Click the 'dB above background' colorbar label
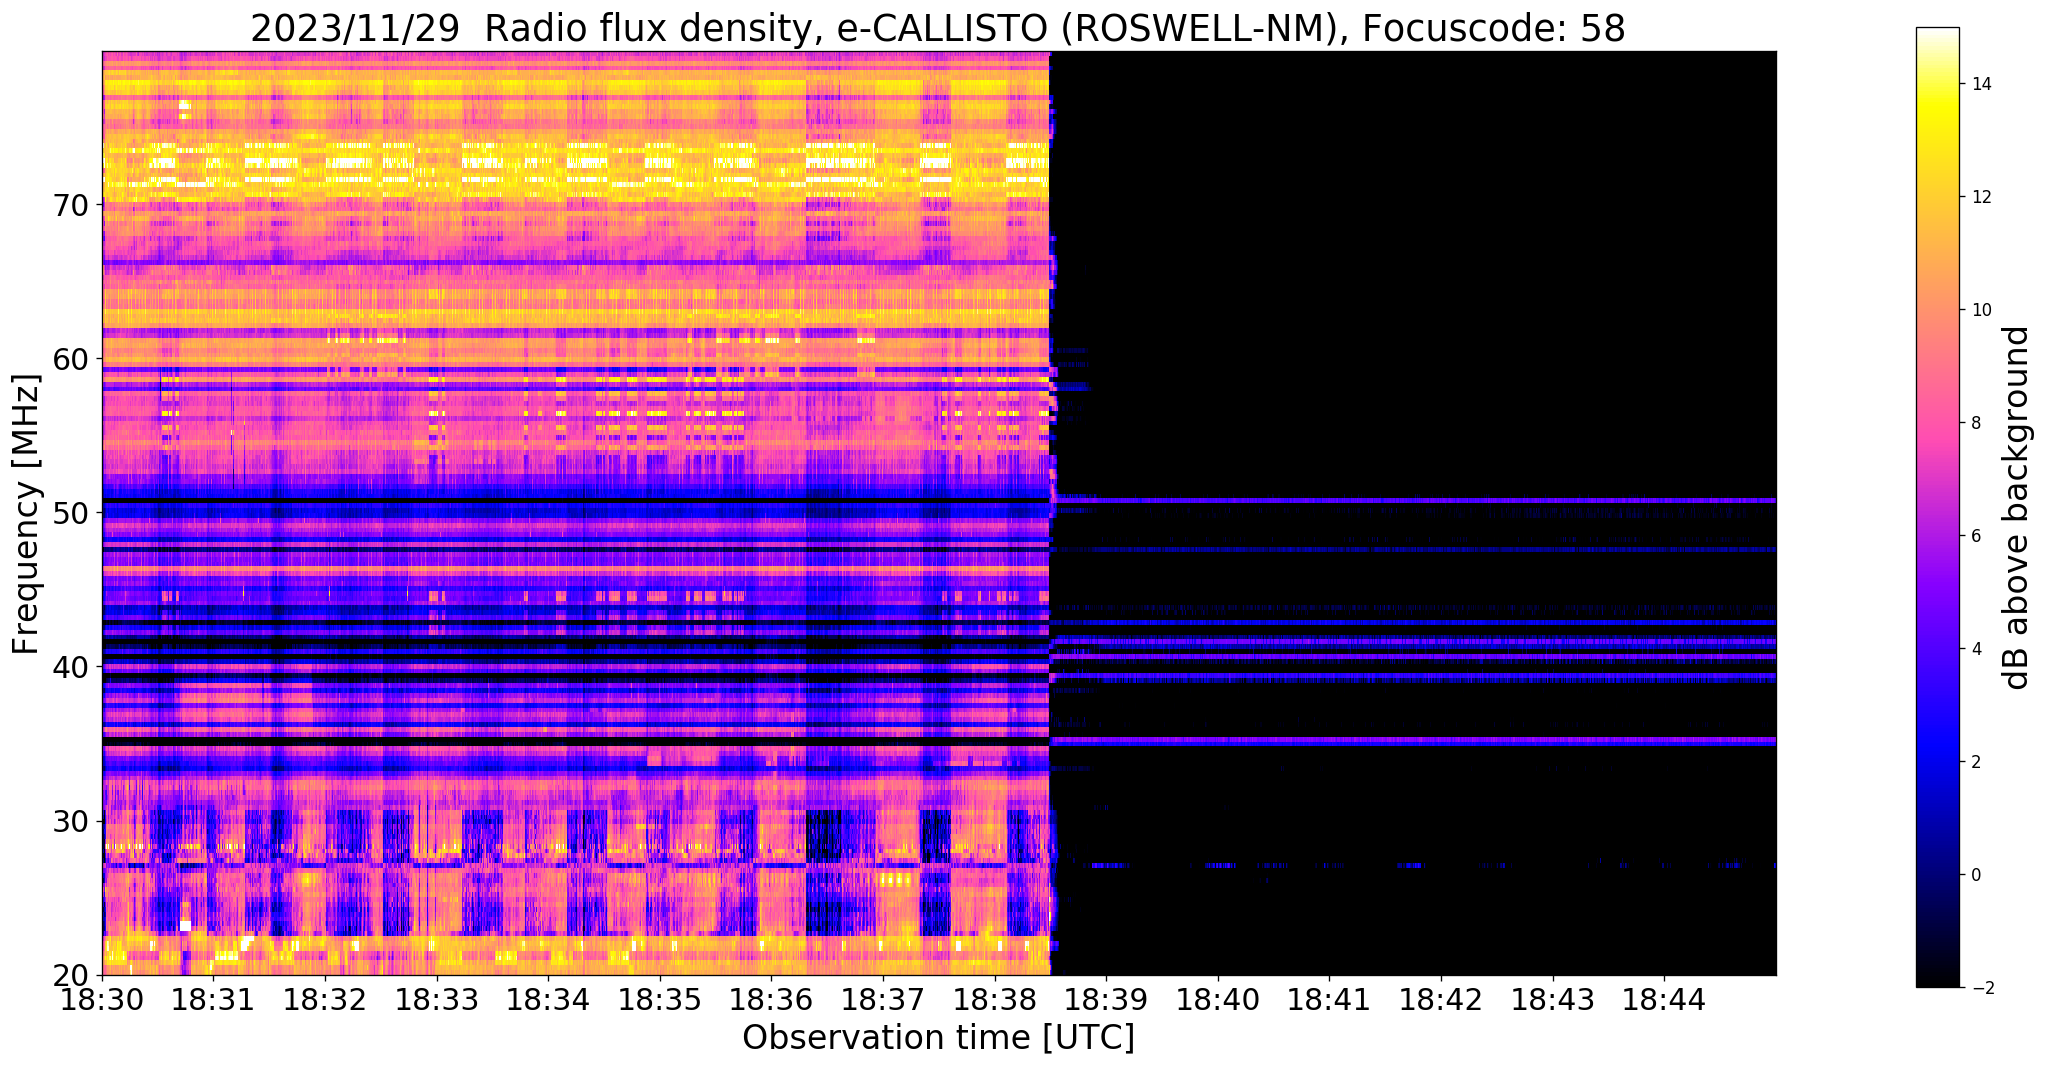2047x1067 pixels. [x=2016, y=507]
